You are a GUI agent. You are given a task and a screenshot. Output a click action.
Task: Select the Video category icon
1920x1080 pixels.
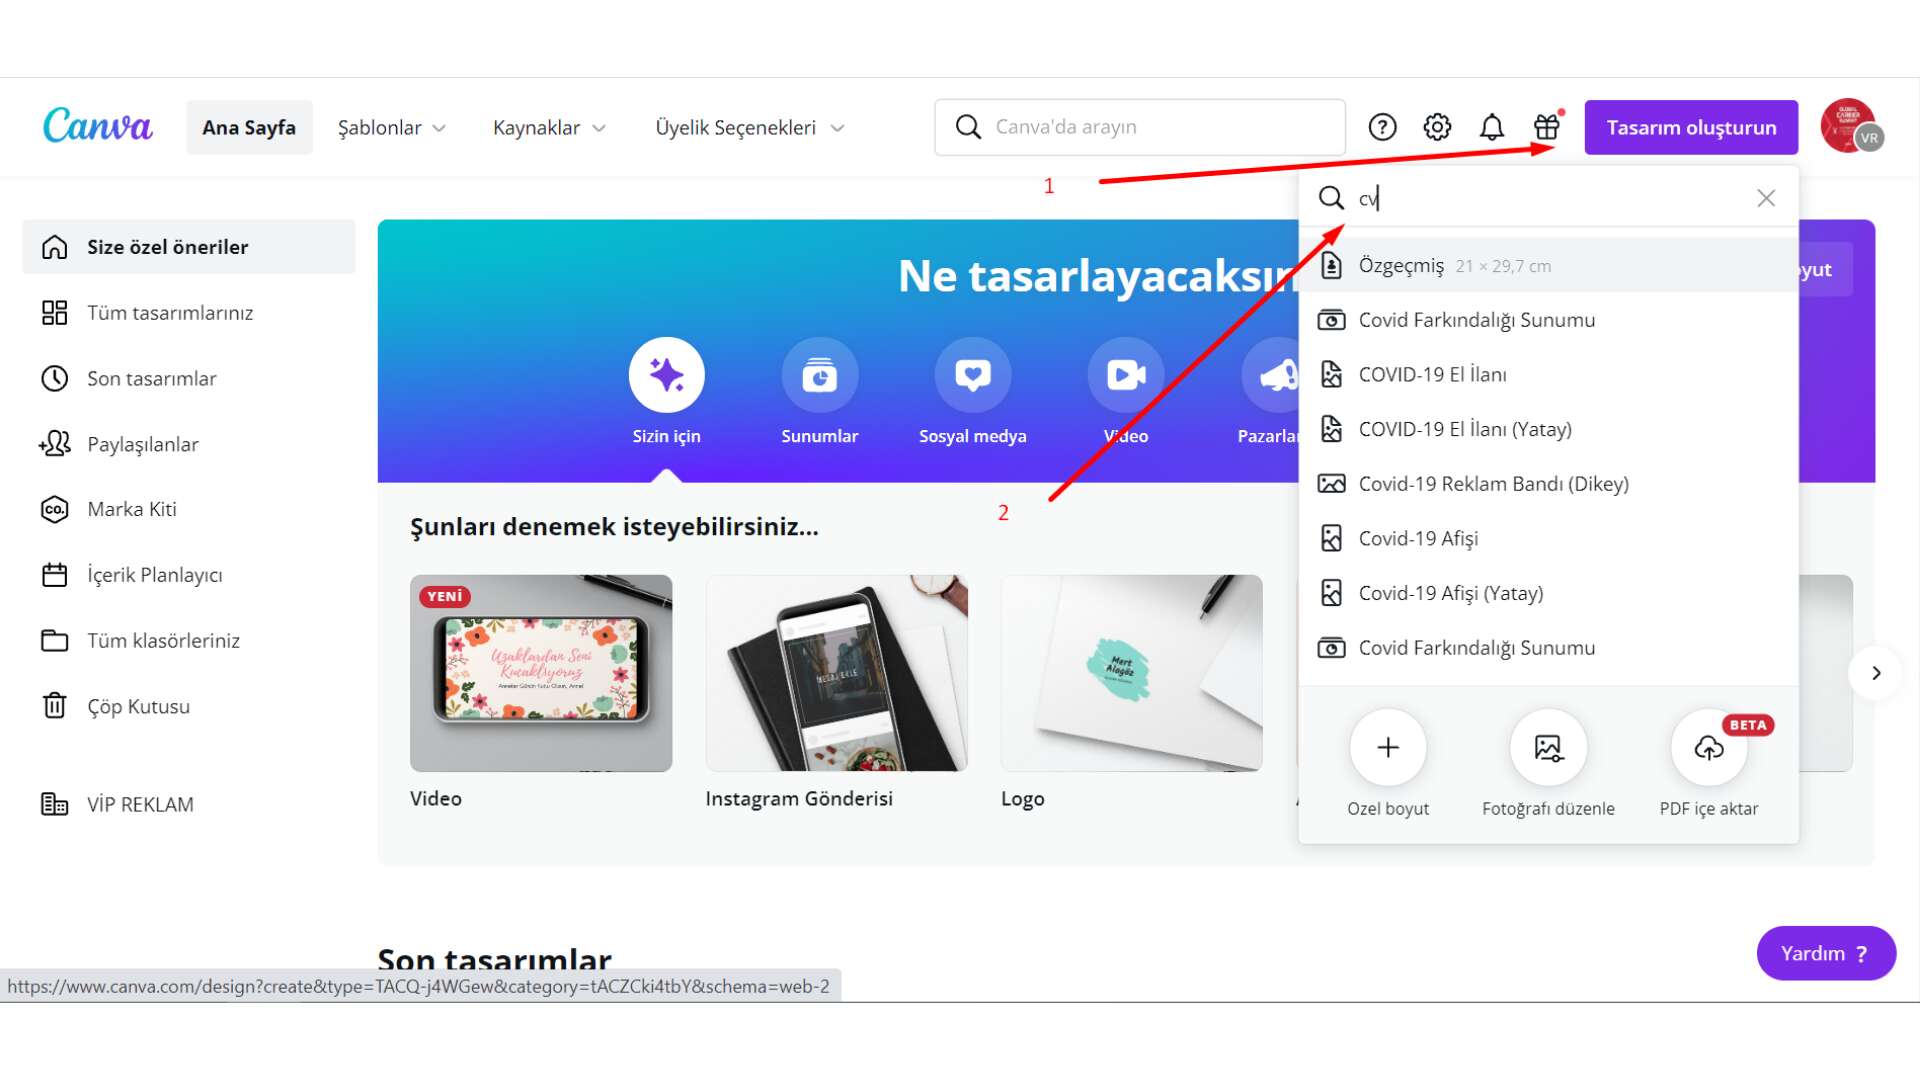click(1125, 375)
